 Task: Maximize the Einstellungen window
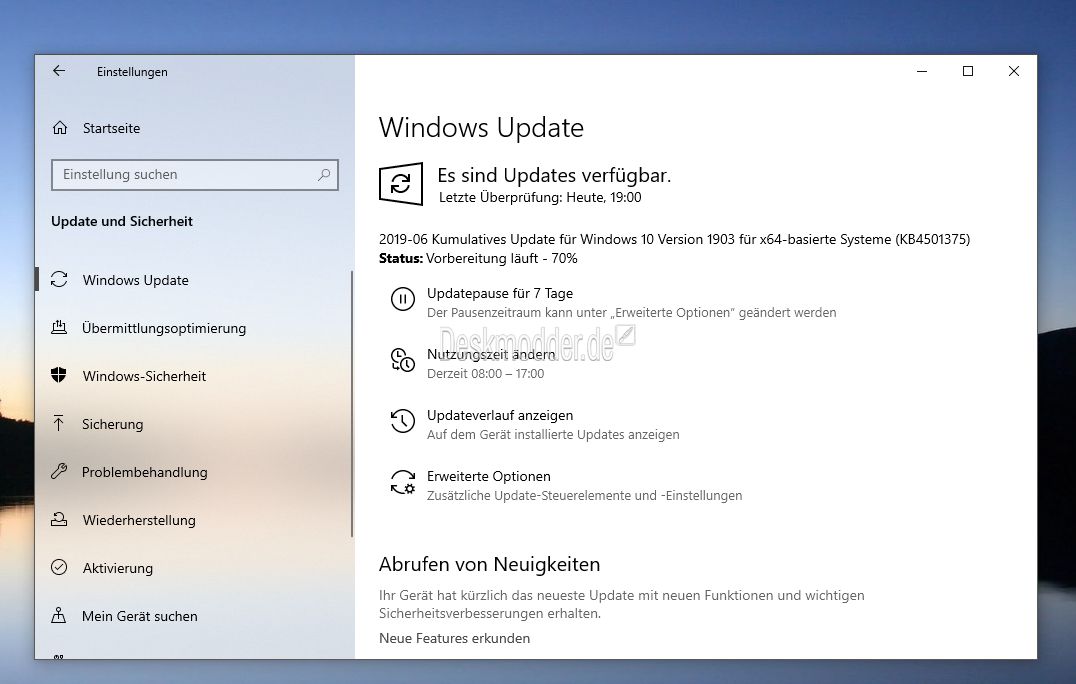[x=968, y=71]
